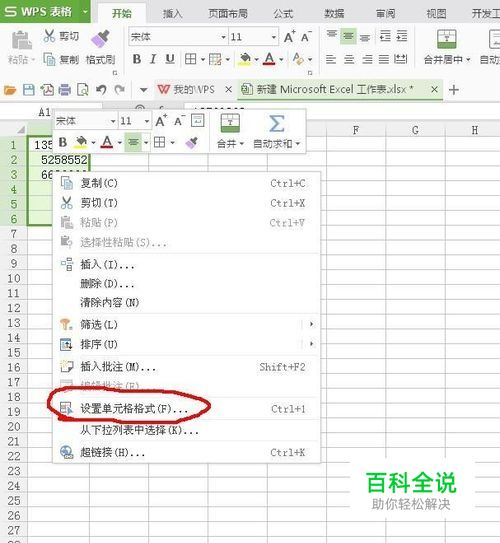Click the distributed alignment icon
Image resolution: width=500 pixels, height=543 pixels.
tap(401, 59)
